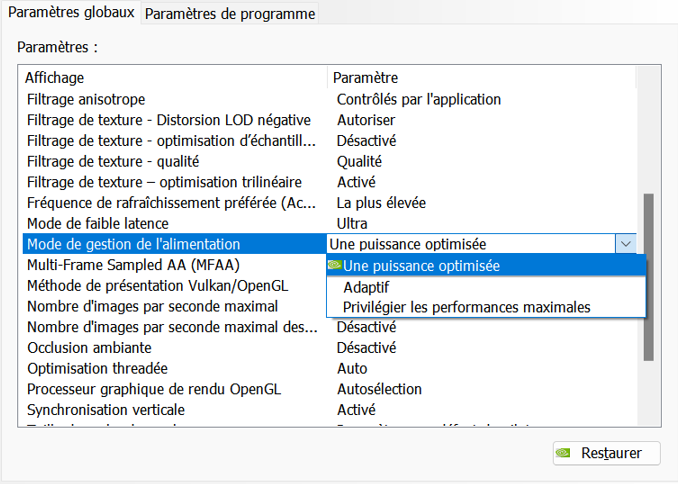Viewport: 678px width, 484px height.
Task: Click the Affichage column header
Action: coord(55,78)
